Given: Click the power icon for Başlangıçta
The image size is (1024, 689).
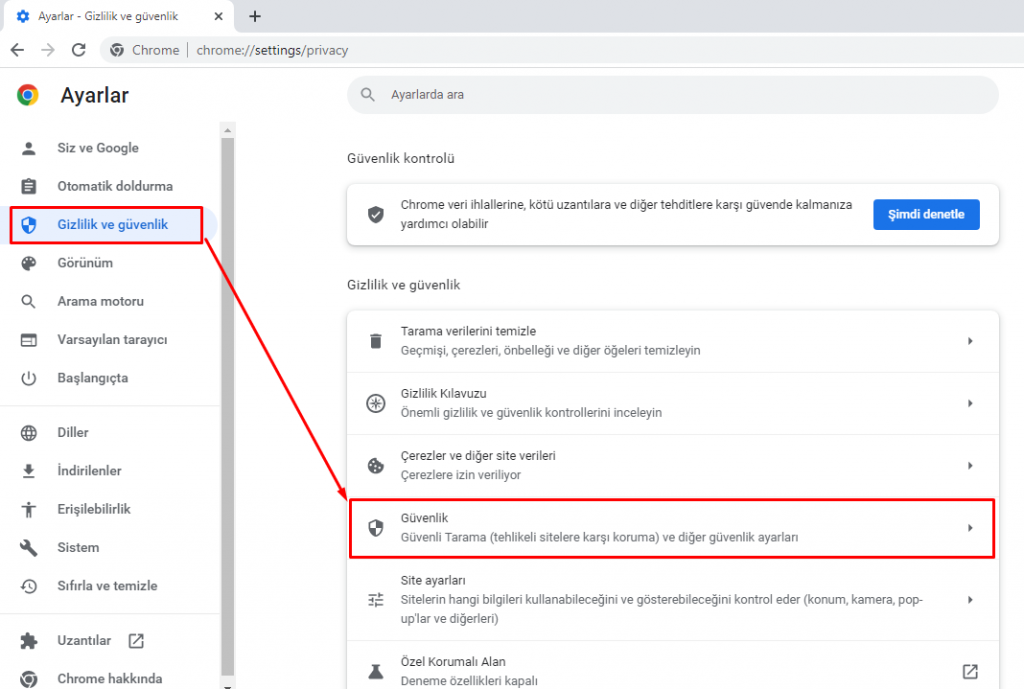Looking at the screenshot, I should pos(29,378).
